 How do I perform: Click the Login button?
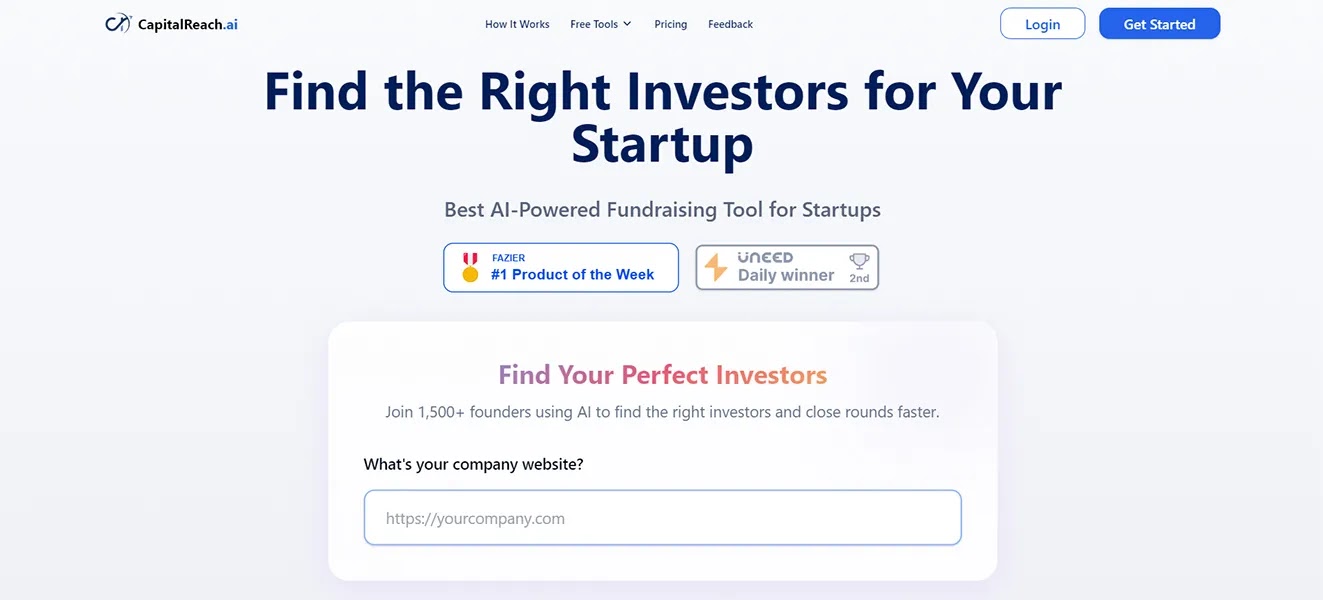tap(1042, 23)
